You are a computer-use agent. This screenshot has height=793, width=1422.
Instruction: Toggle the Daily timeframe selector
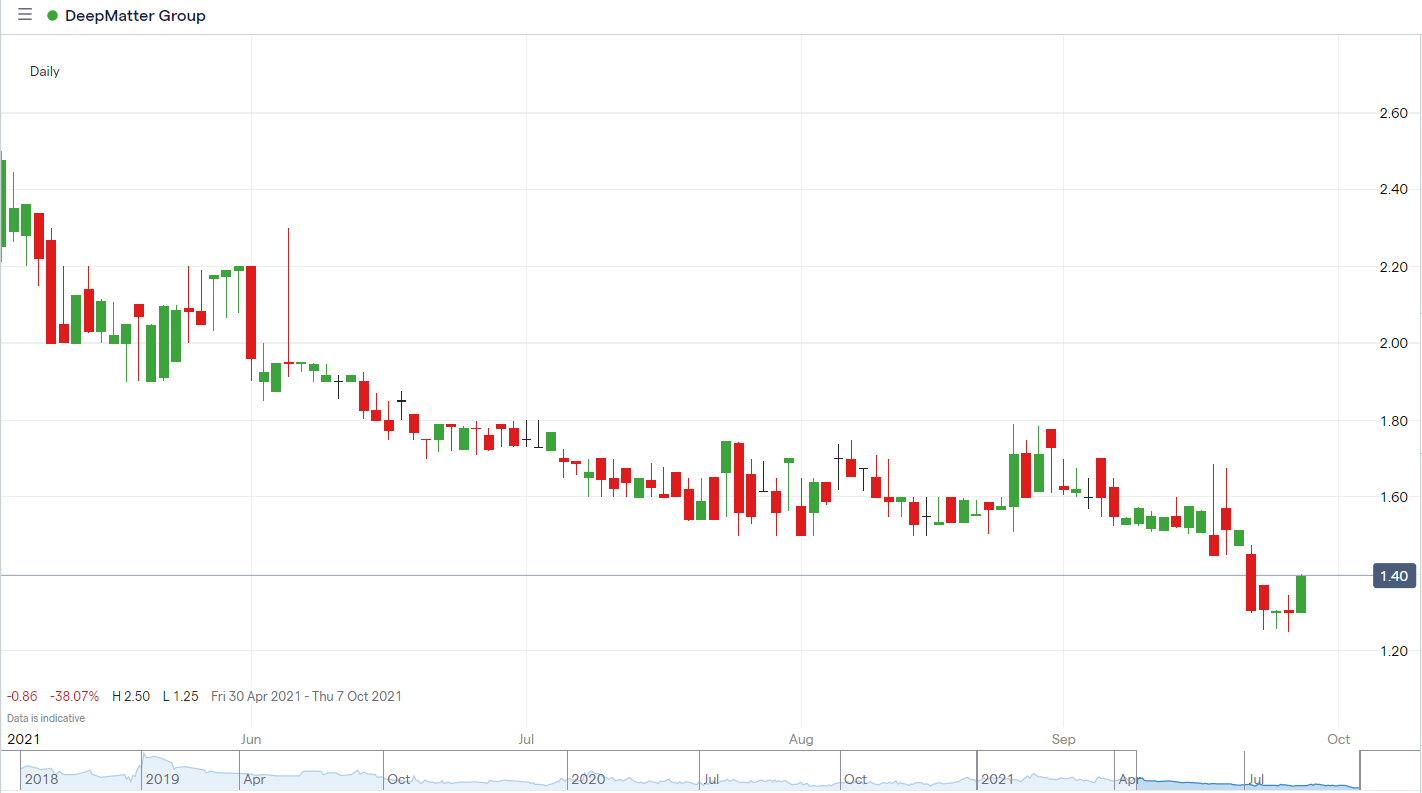click(x=44, y=71)
